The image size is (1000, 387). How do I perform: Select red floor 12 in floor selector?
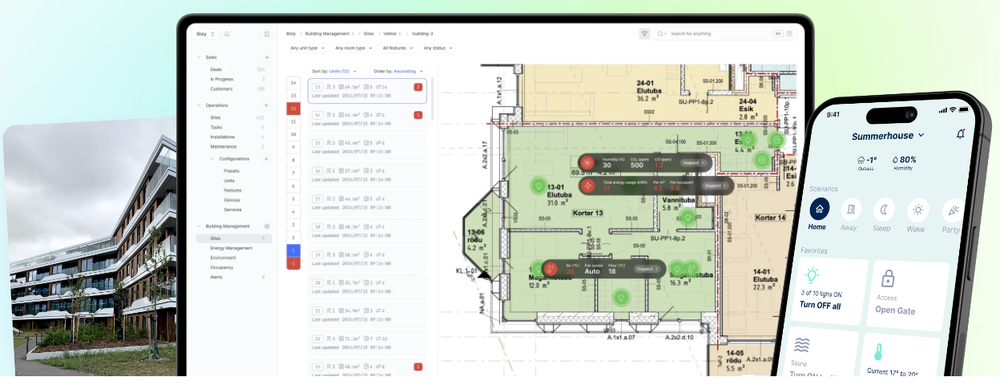pos(293,109)
